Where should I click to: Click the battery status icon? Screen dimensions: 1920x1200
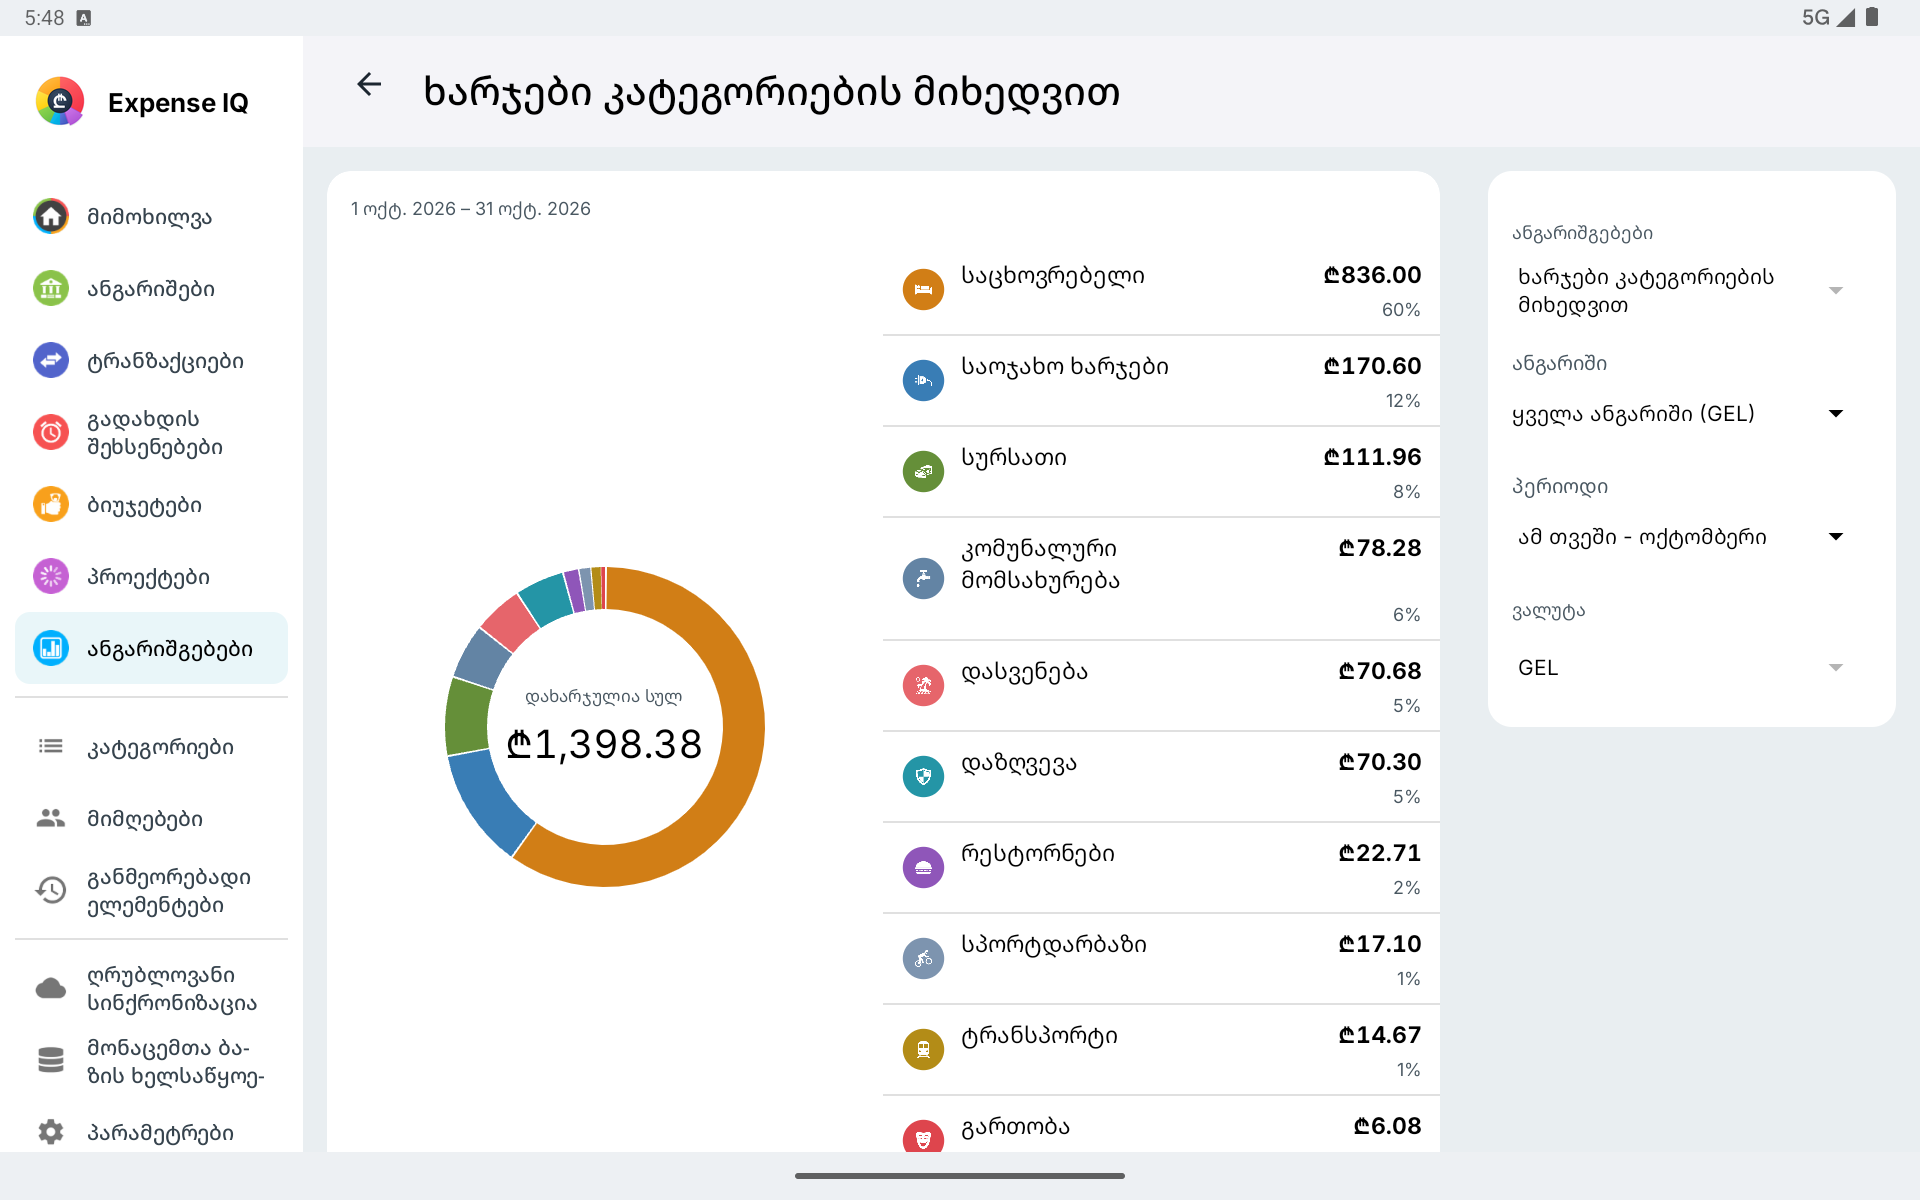[1872, 17]
